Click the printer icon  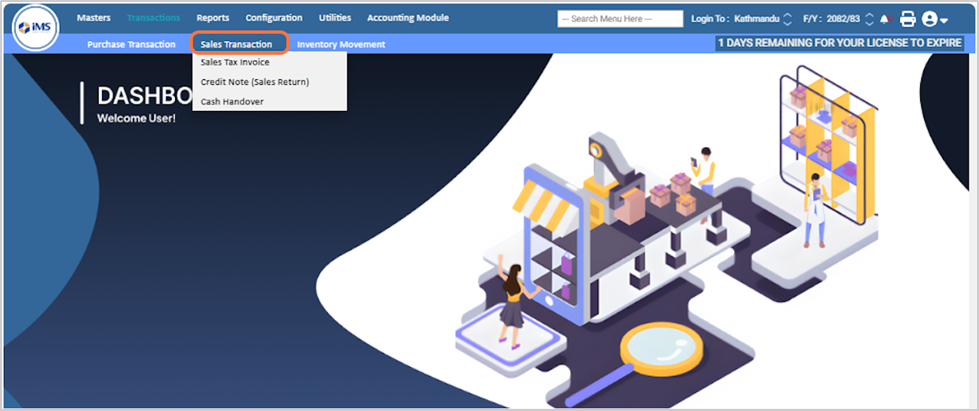tap(907, 19)
